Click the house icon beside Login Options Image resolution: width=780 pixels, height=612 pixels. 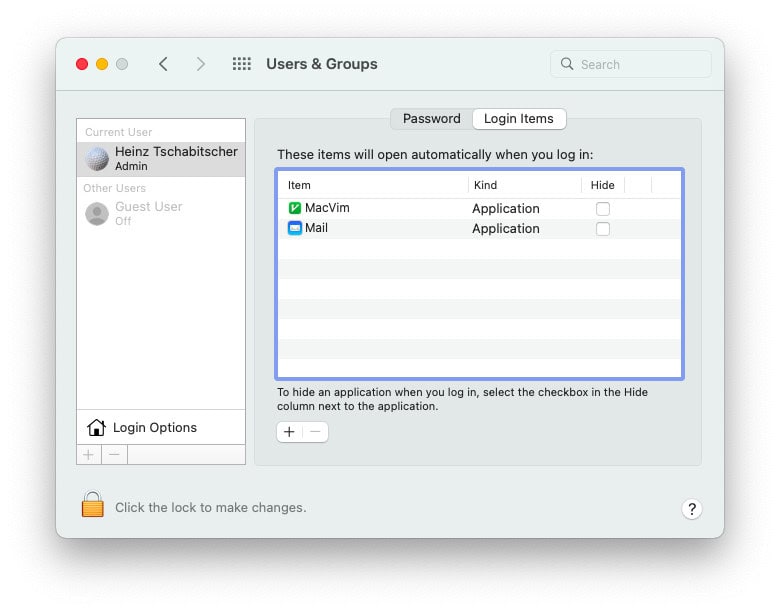click(96, 428)
